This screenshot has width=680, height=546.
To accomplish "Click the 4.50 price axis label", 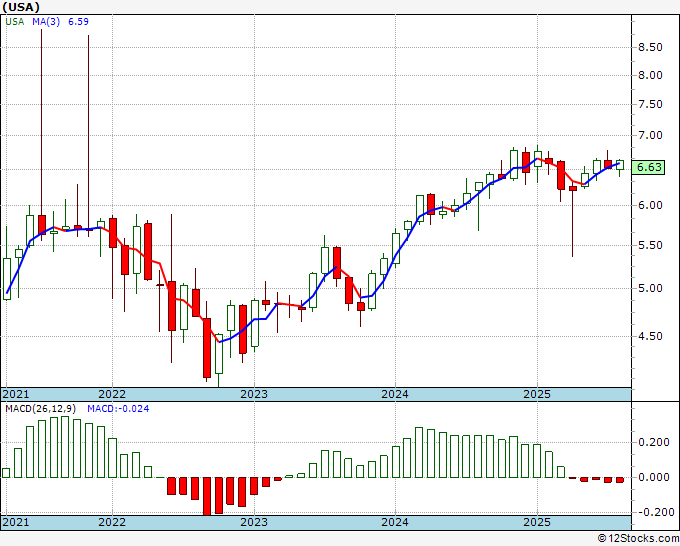I will [650, 336].
